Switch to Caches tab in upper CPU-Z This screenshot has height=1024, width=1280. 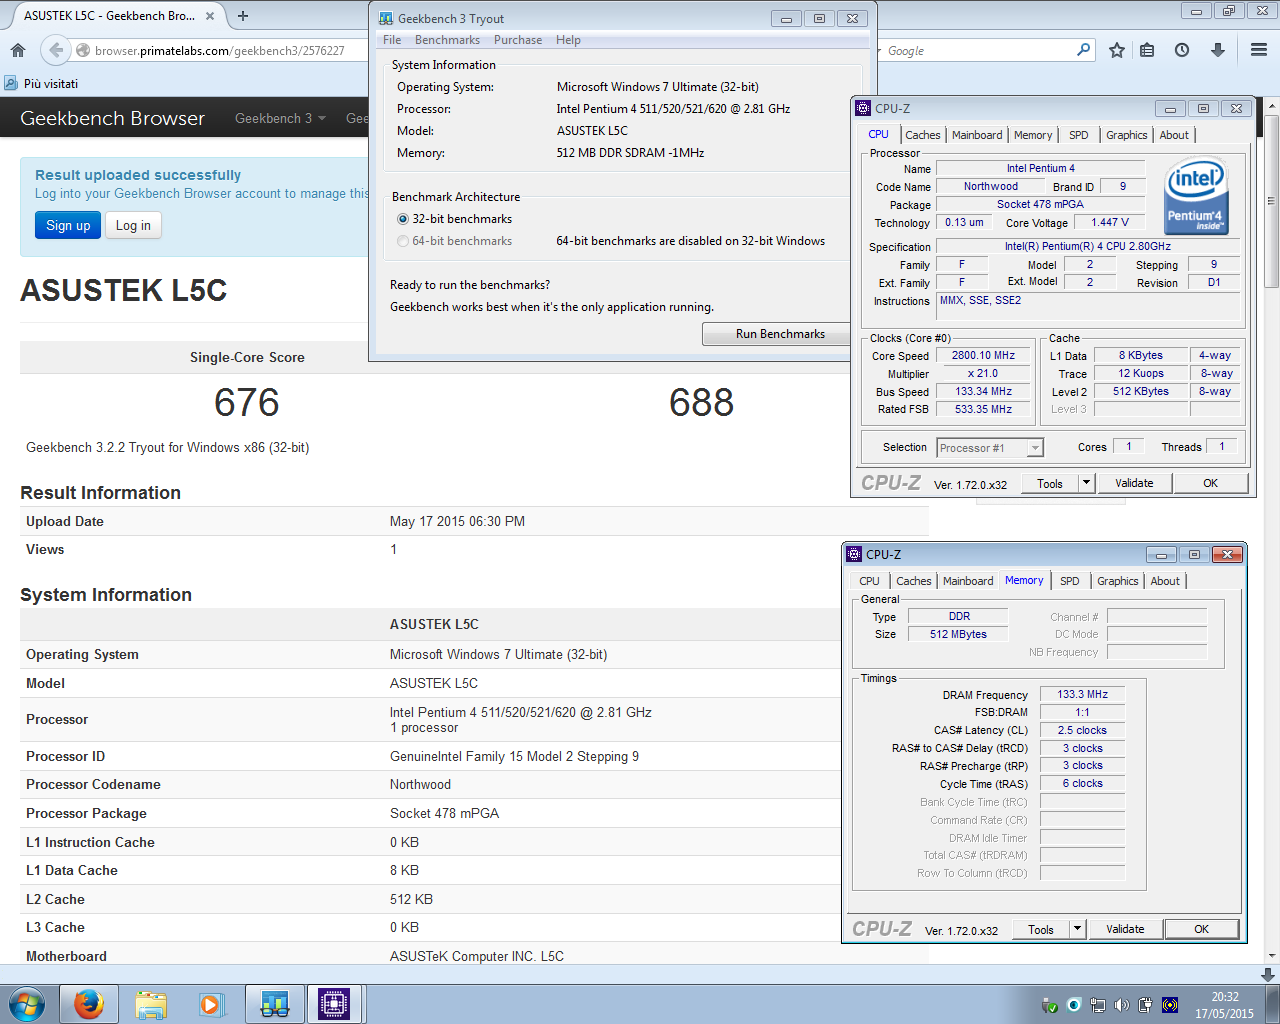tap(923, 135)
